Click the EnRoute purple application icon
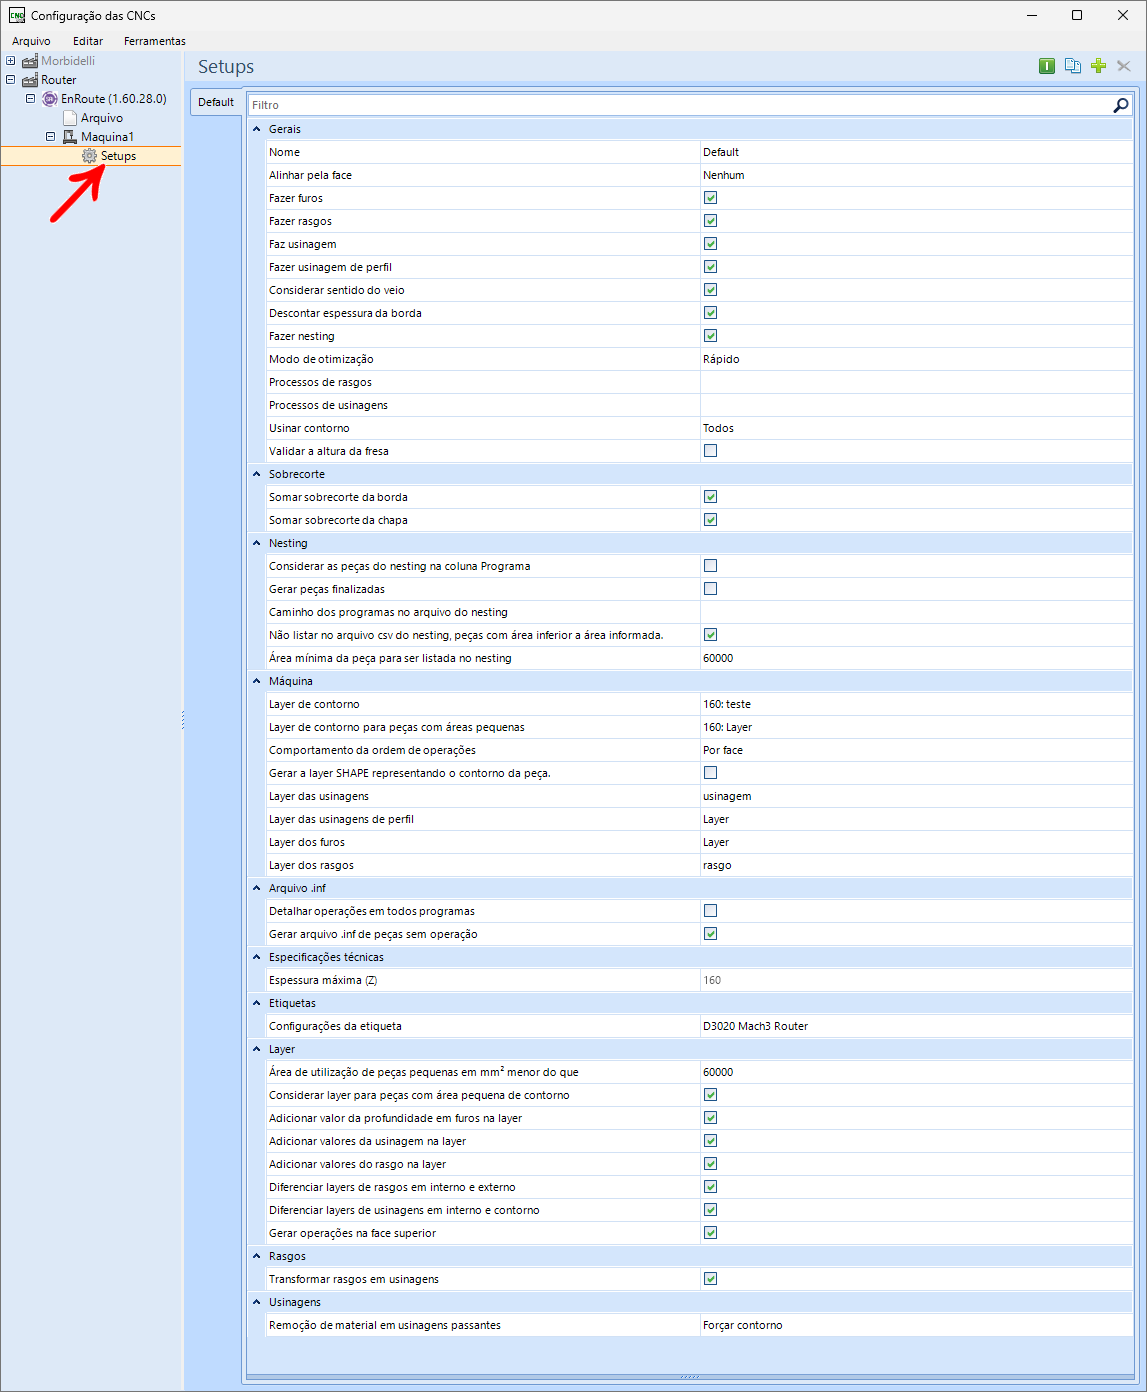The height and width of the screenshot is (1392, 1147). pos(49,98)
